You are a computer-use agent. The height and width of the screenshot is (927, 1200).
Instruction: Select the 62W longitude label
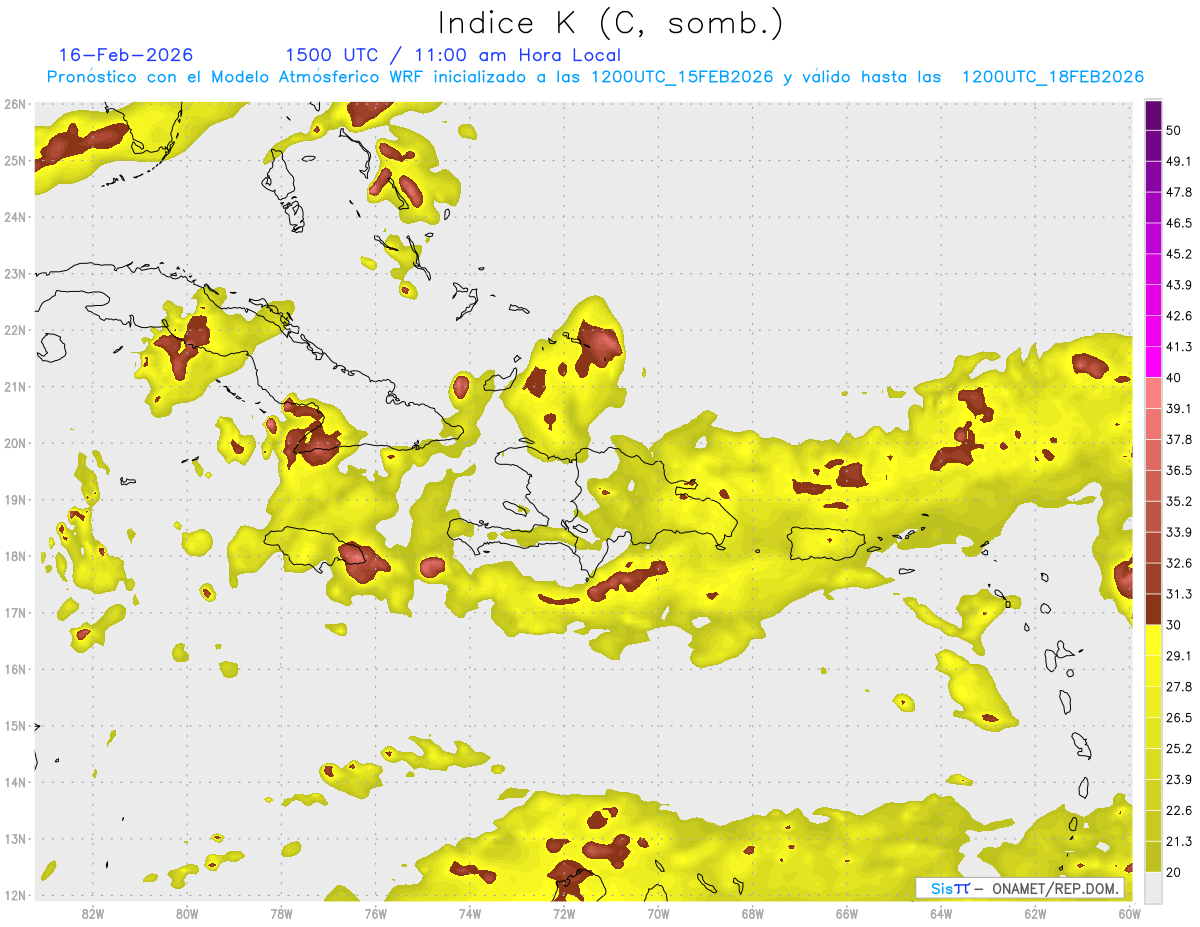[1035, 913]
